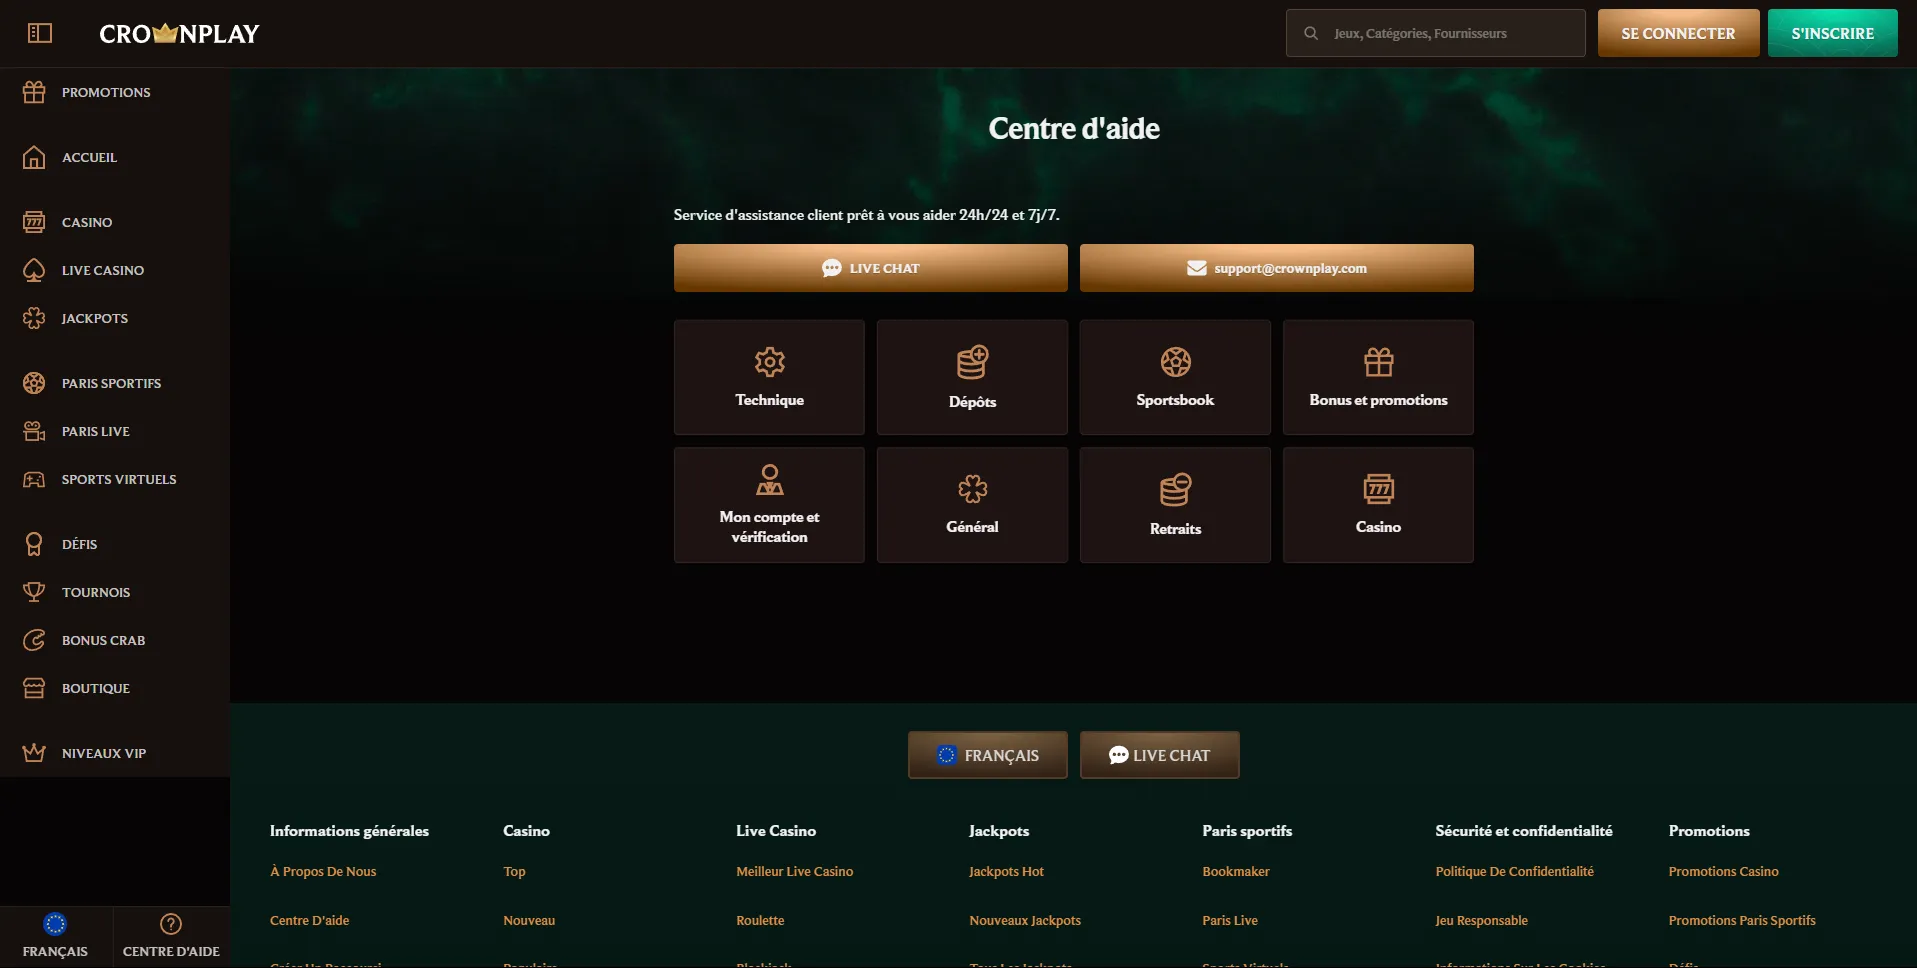Open Tournois trophy icon

click(34, 592)
